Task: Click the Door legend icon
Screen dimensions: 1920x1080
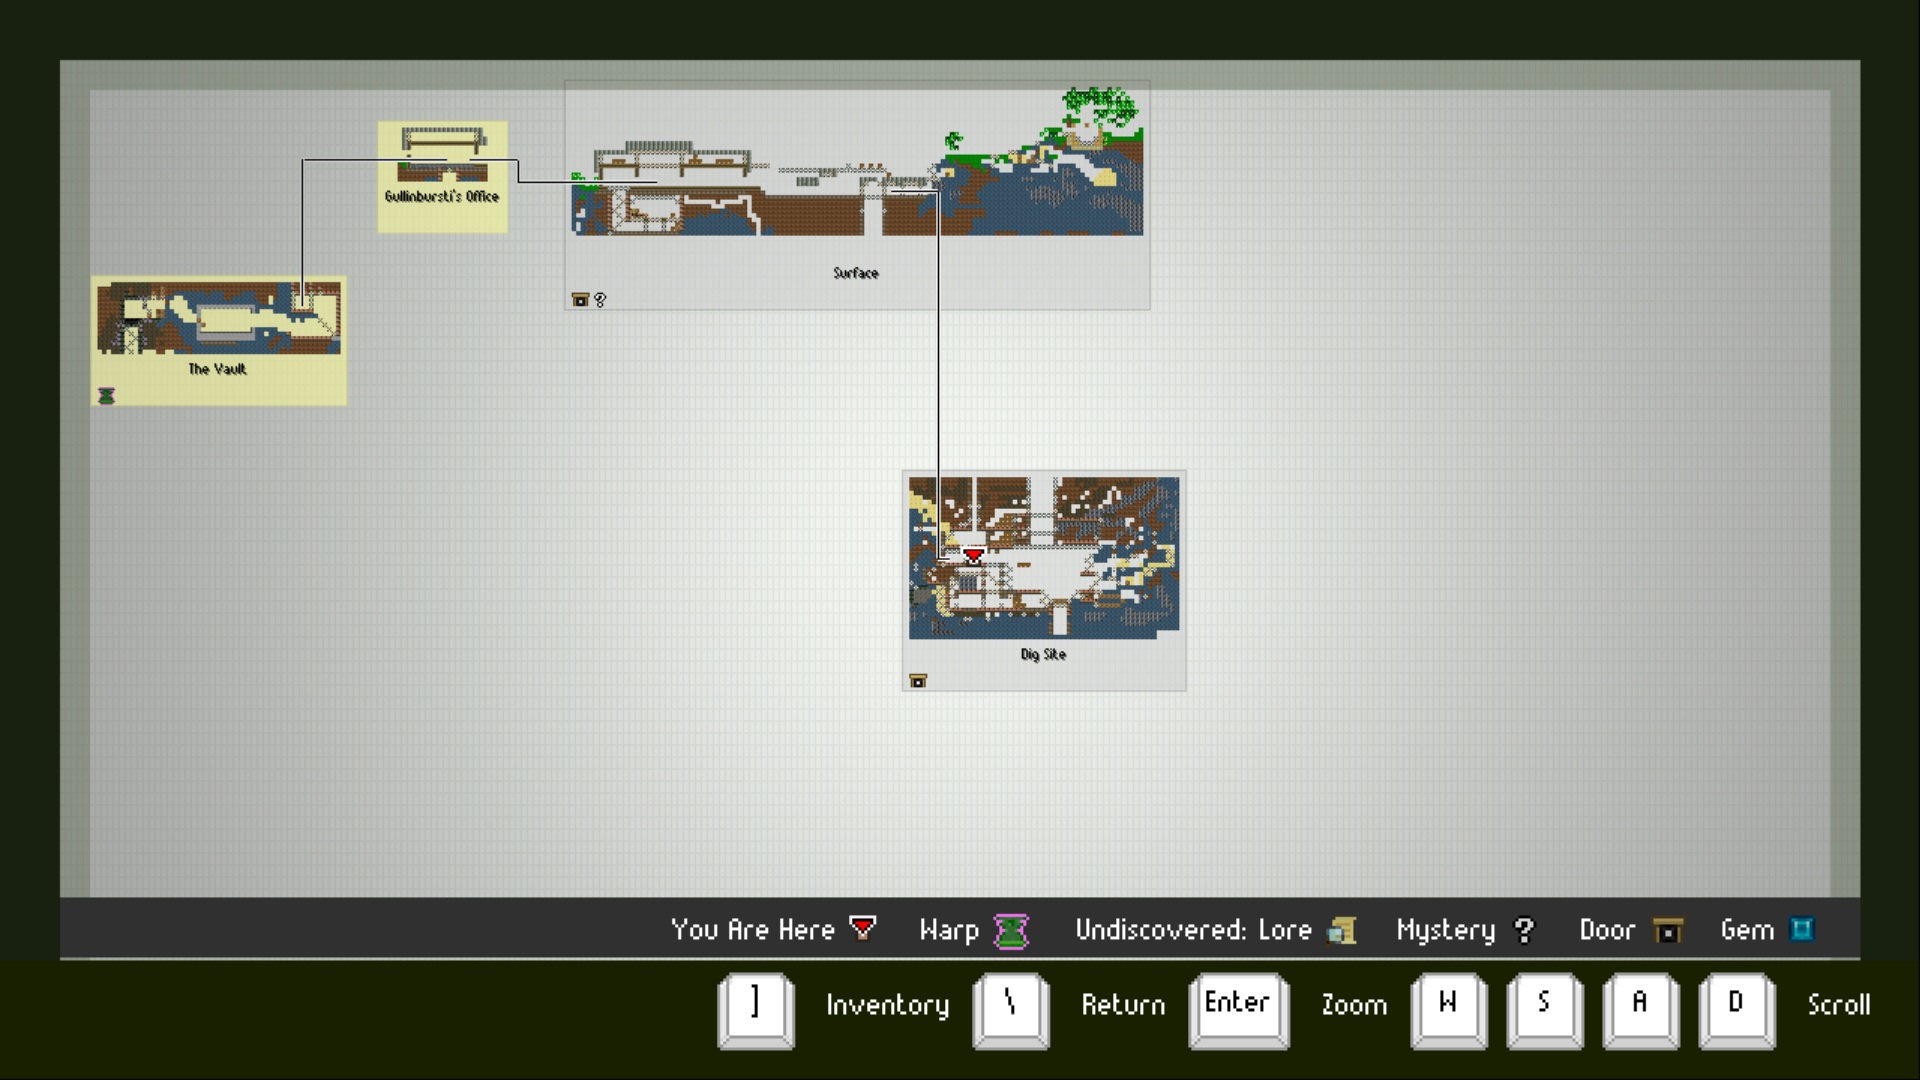Action: point(1667,931)
